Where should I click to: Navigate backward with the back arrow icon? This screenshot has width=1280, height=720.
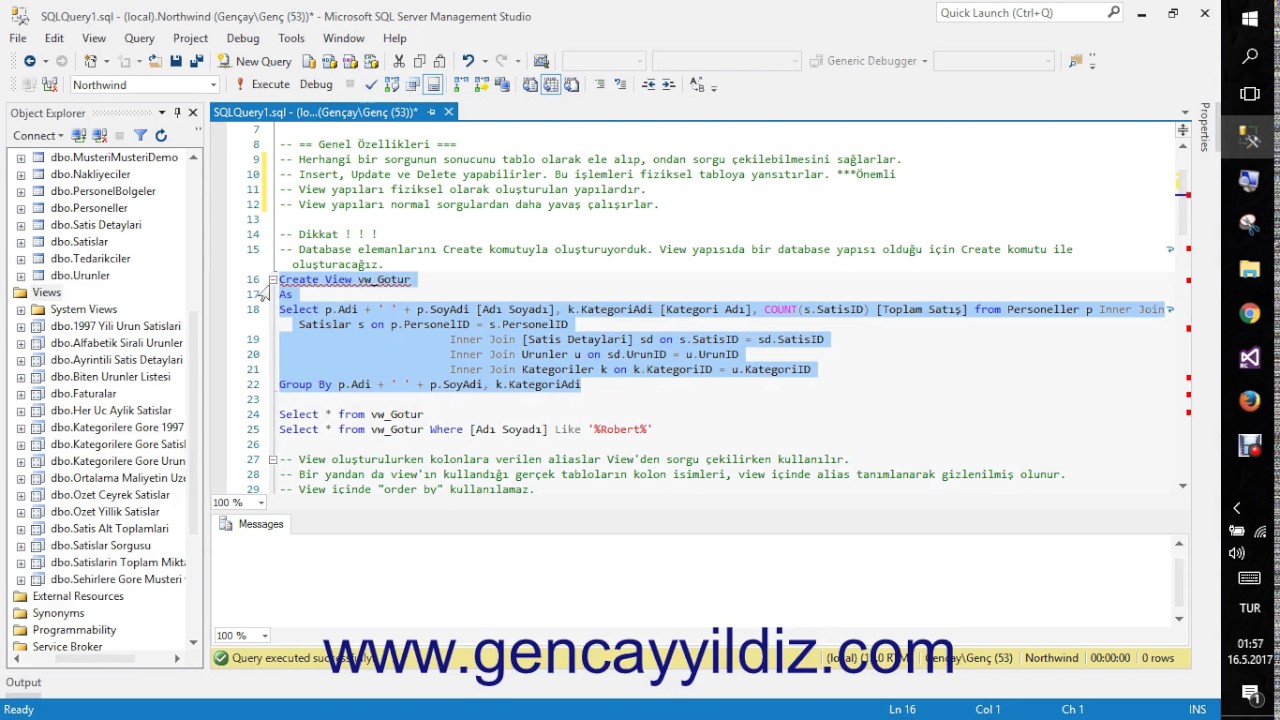tap(30, 61)
